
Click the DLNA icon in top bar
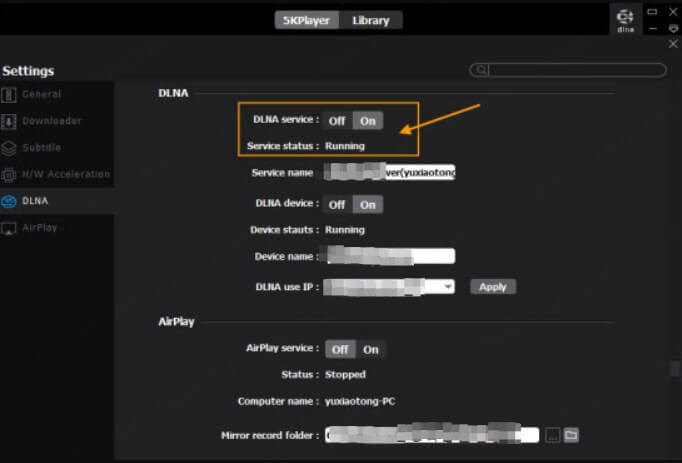(x=624, y=20)
